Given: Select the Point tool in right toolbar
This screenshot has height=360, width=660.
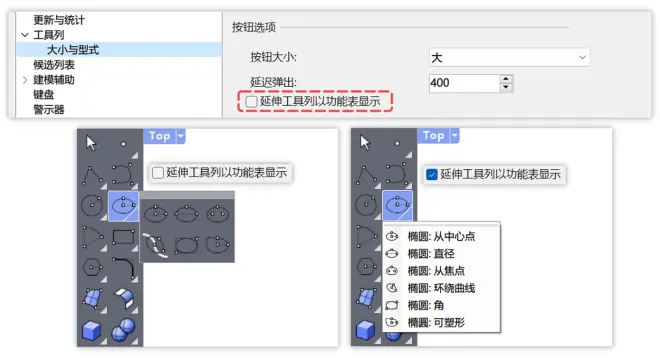Looking at the screenshot, I should (x=397, y=143).
